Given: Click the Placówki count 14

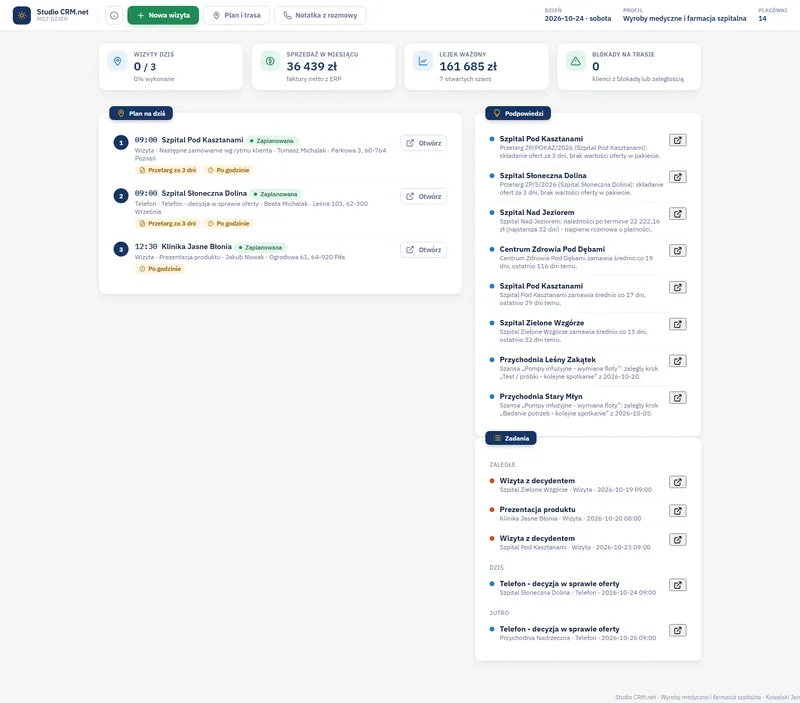Looking at the screenshot, I should point(762,18).
